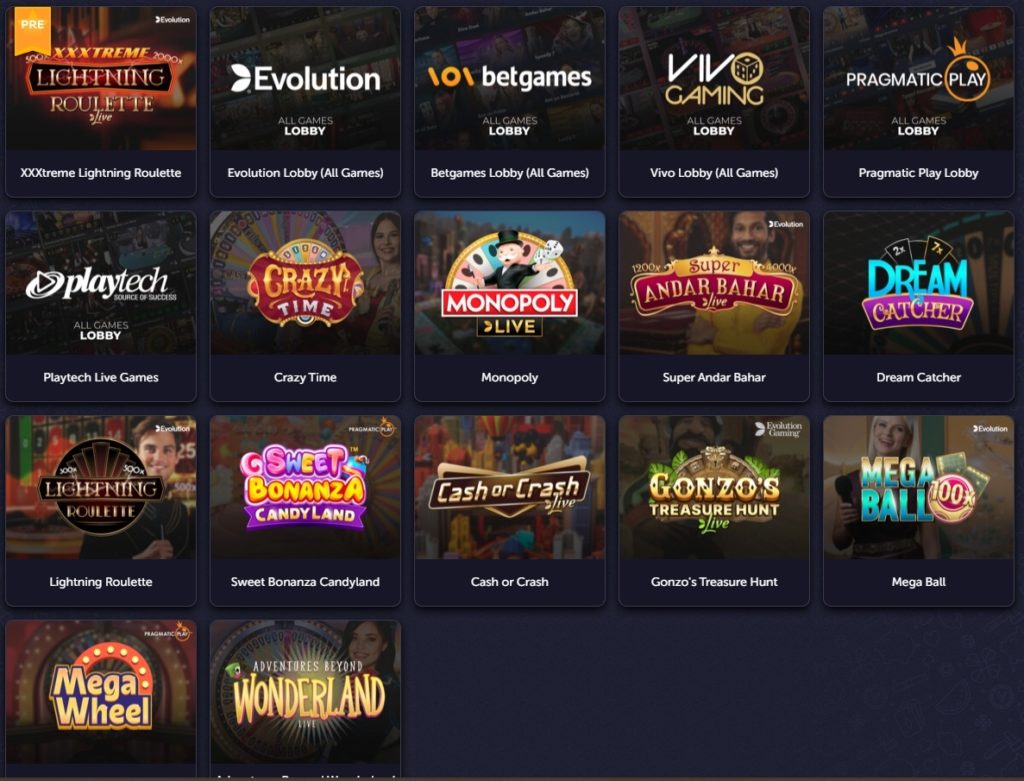This screenshot has width=1024, height=781.
Task: Click the PRE badge on first game
Action: pyautogui.click(x=32, y=29)
